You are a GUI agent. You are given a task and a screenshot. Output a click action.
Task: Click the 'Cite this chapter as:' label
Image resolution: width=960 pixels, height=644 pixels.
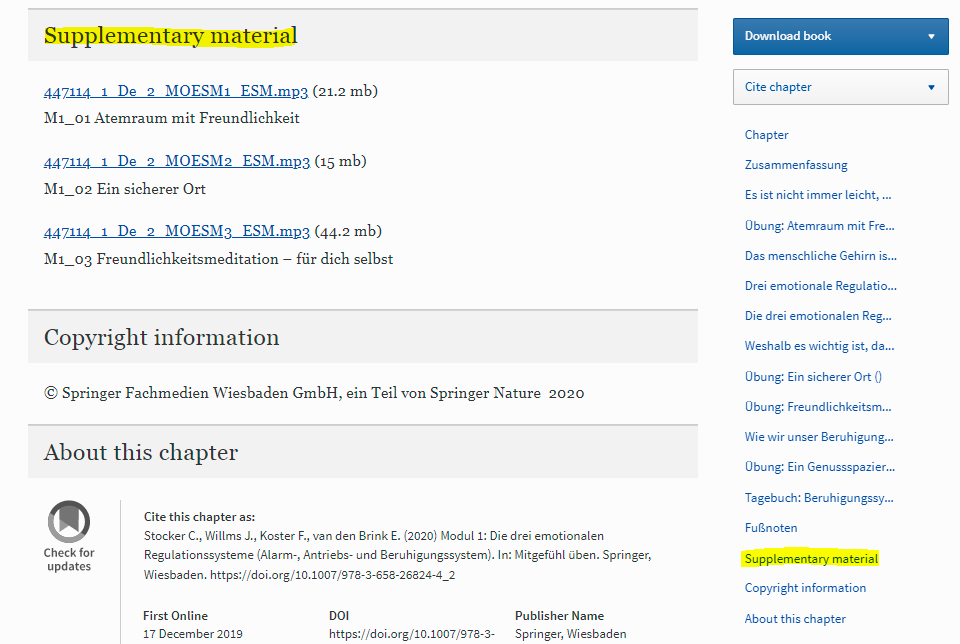[x=200, y=517]
